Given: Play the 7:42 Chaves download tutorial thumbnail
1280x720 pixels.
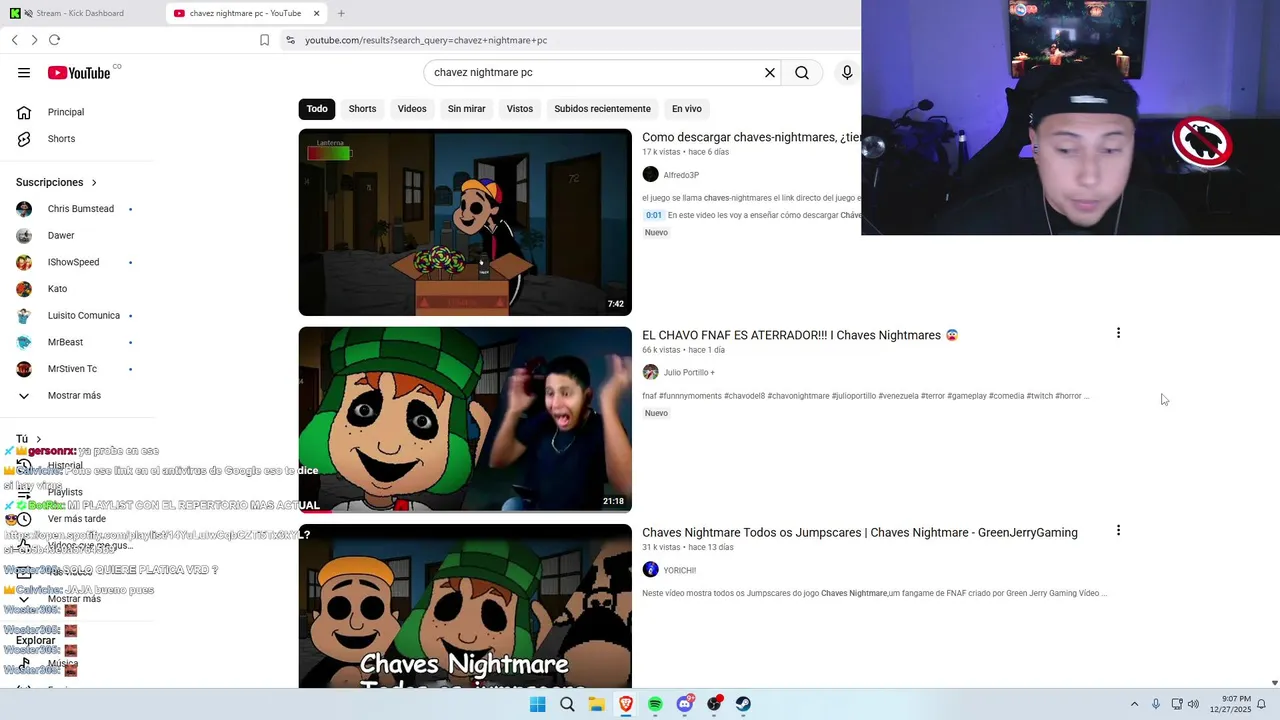Looking at the screenshot, I should click(465, 222).
